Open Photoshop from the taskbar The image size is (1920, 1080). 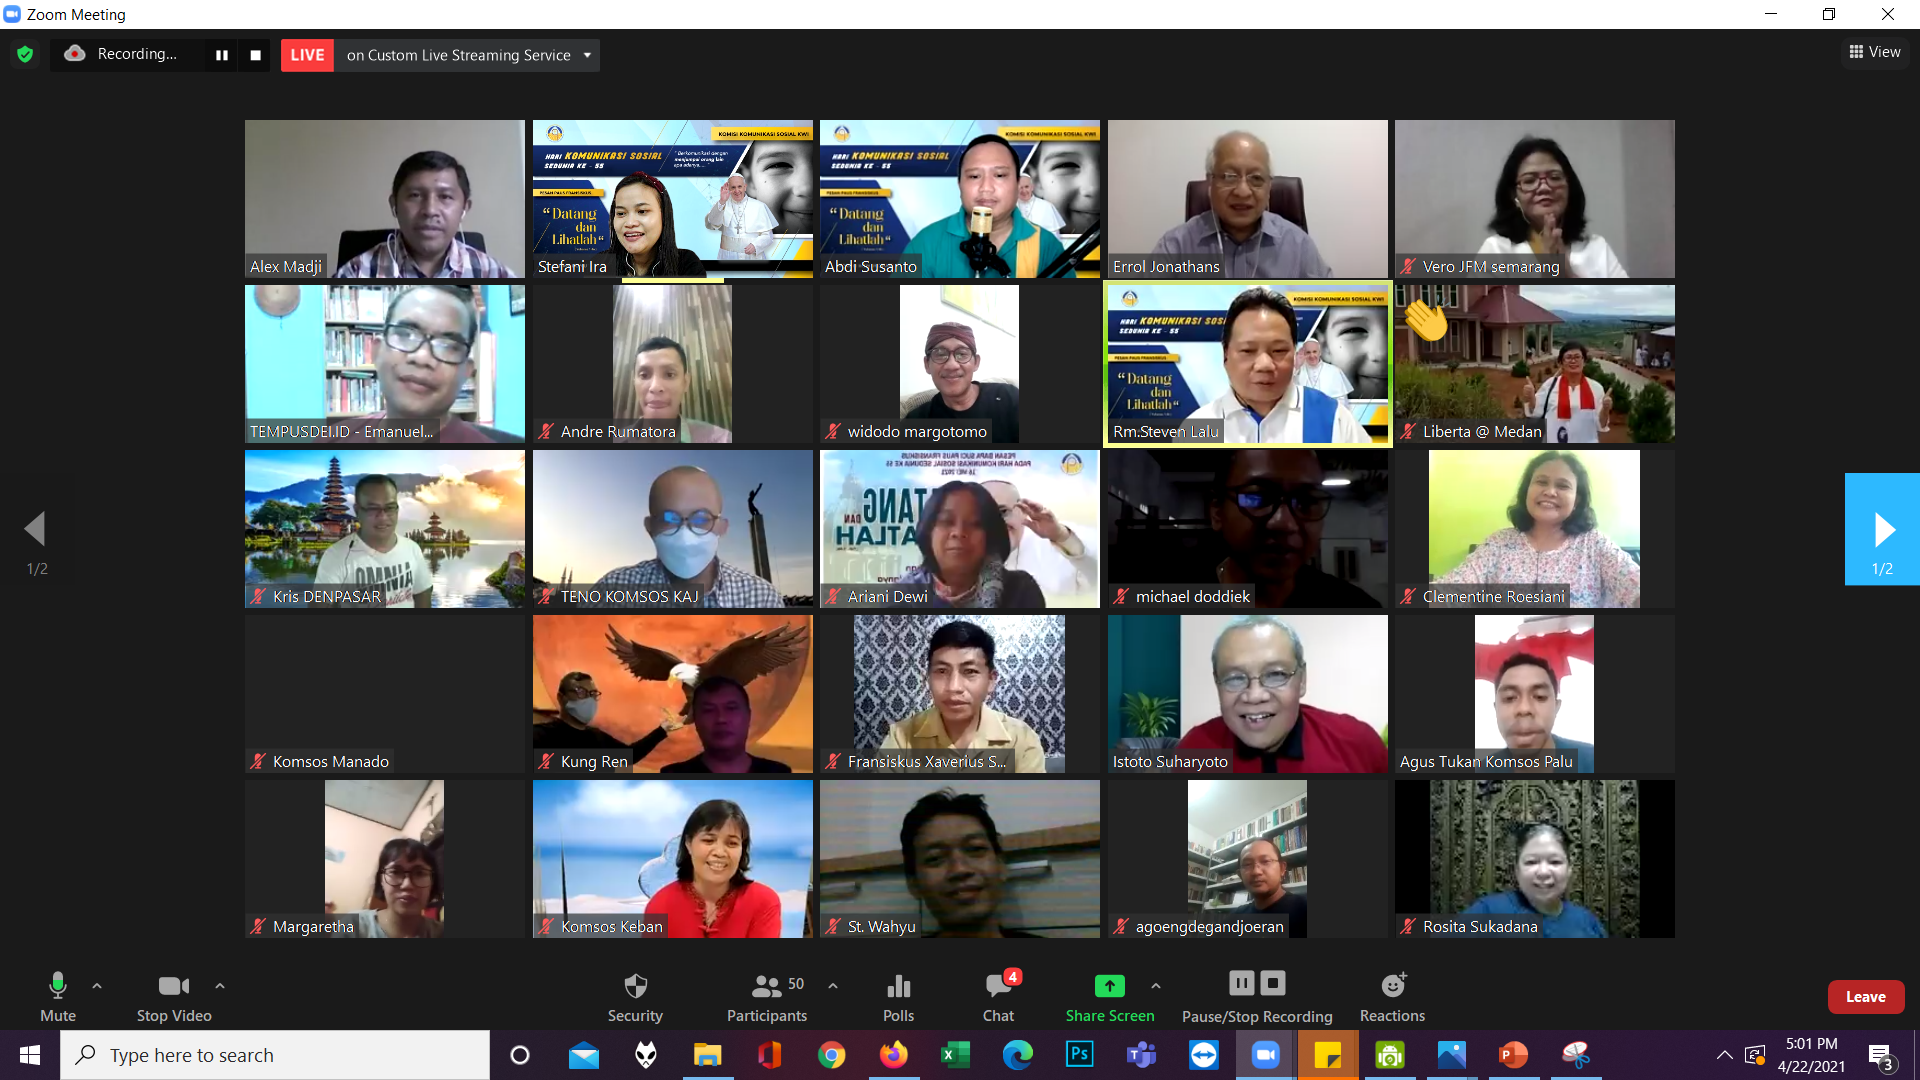[1079, 1055]
